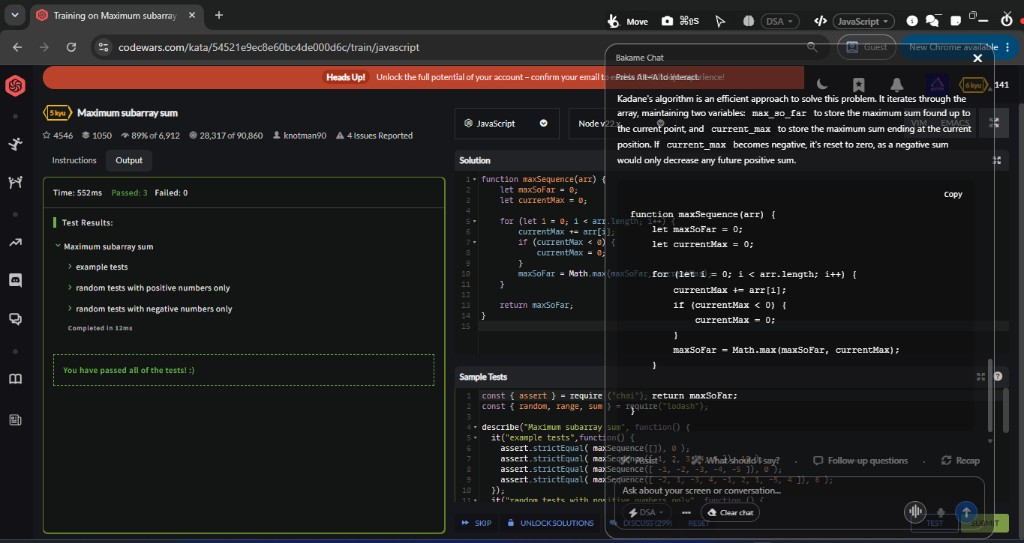Click the overlay info circle icon
The width and height of the screenshot is (1024, 543).
[912, 21]
